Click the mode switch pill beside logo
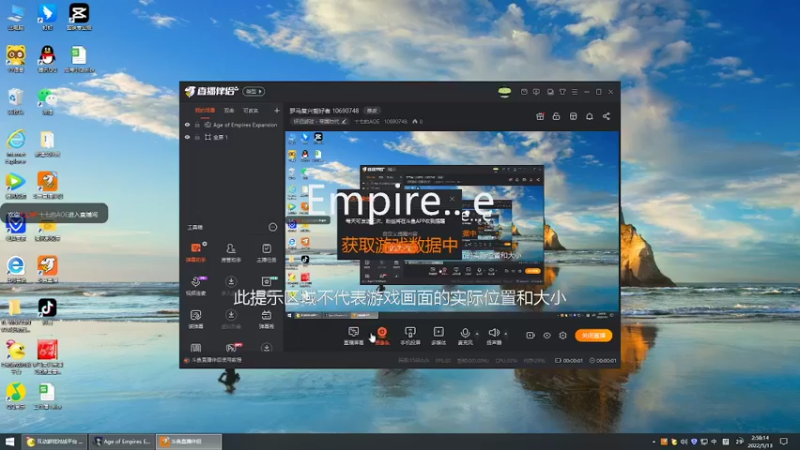The height and width of the screenshot is (450, 800). [254, 91]
